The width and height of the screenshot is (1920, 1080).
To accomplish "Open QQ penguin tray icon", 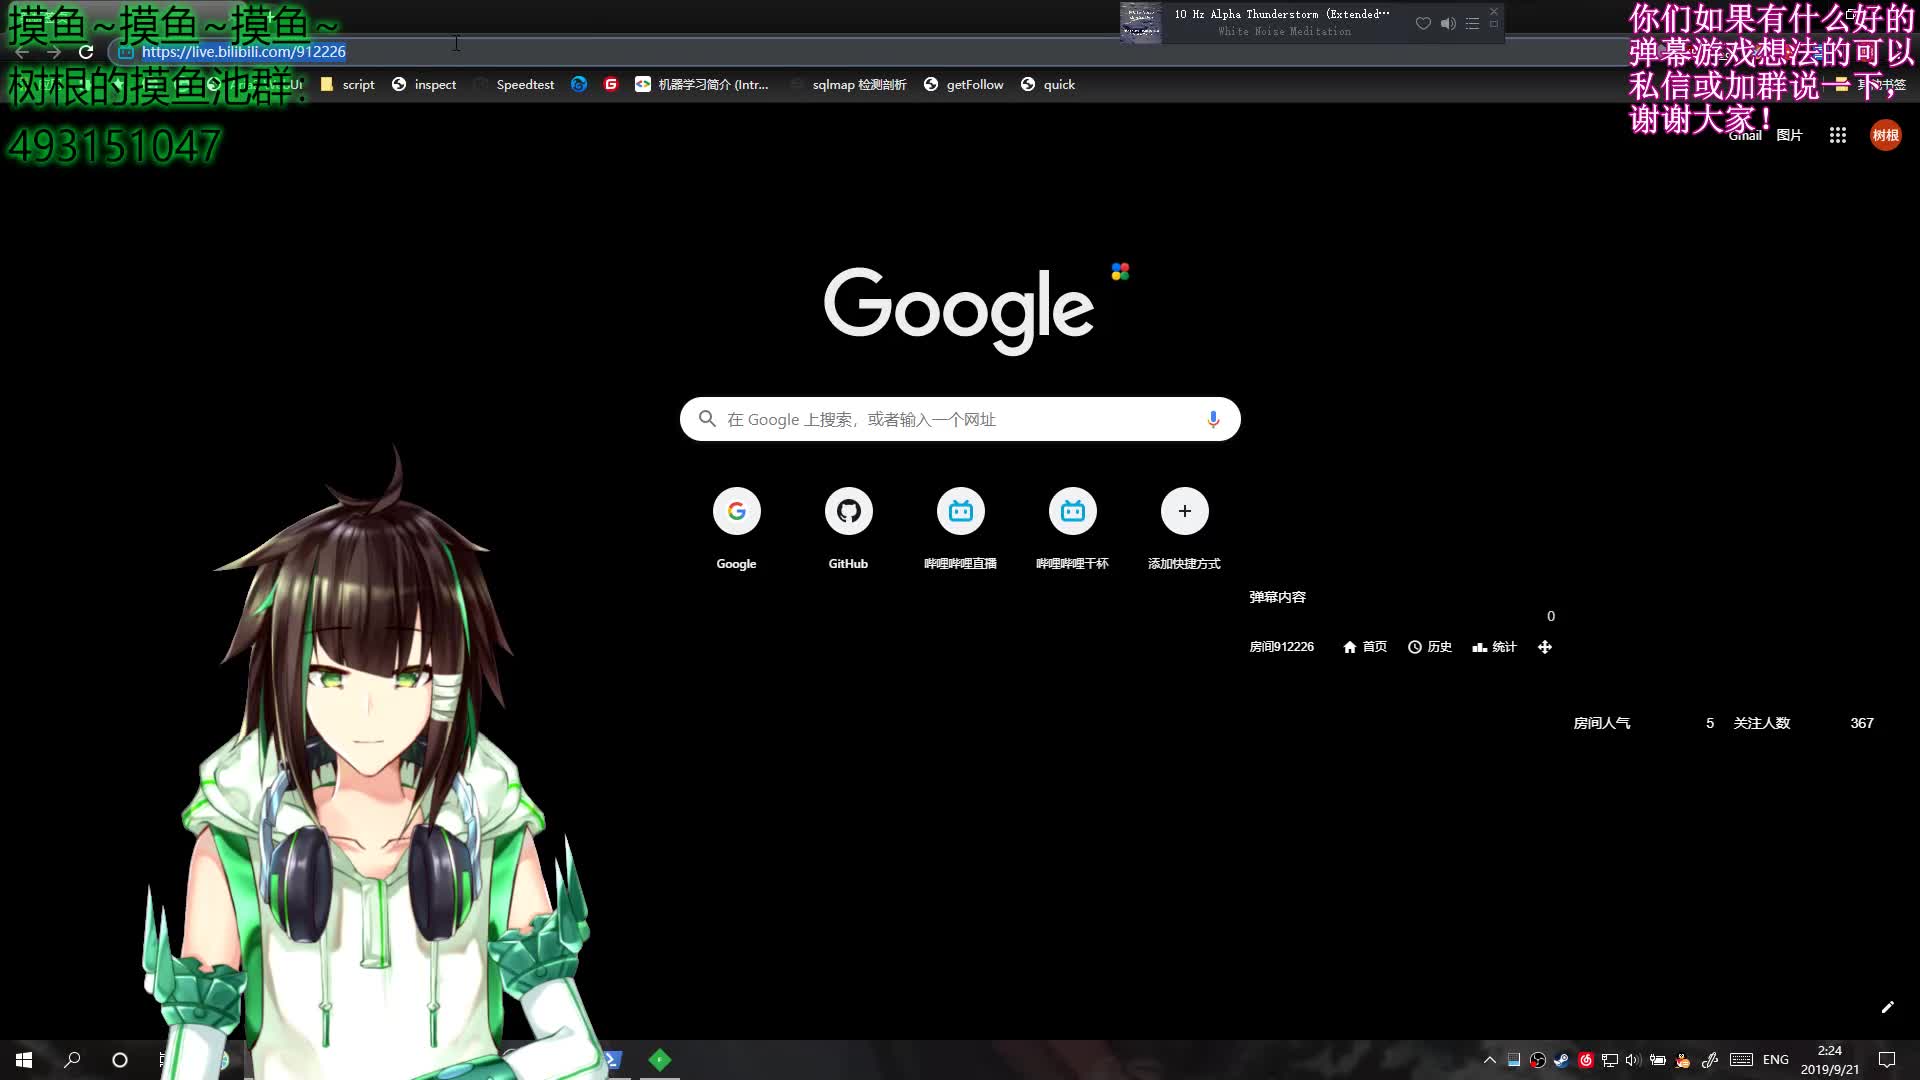I will pos(1683,1060).
